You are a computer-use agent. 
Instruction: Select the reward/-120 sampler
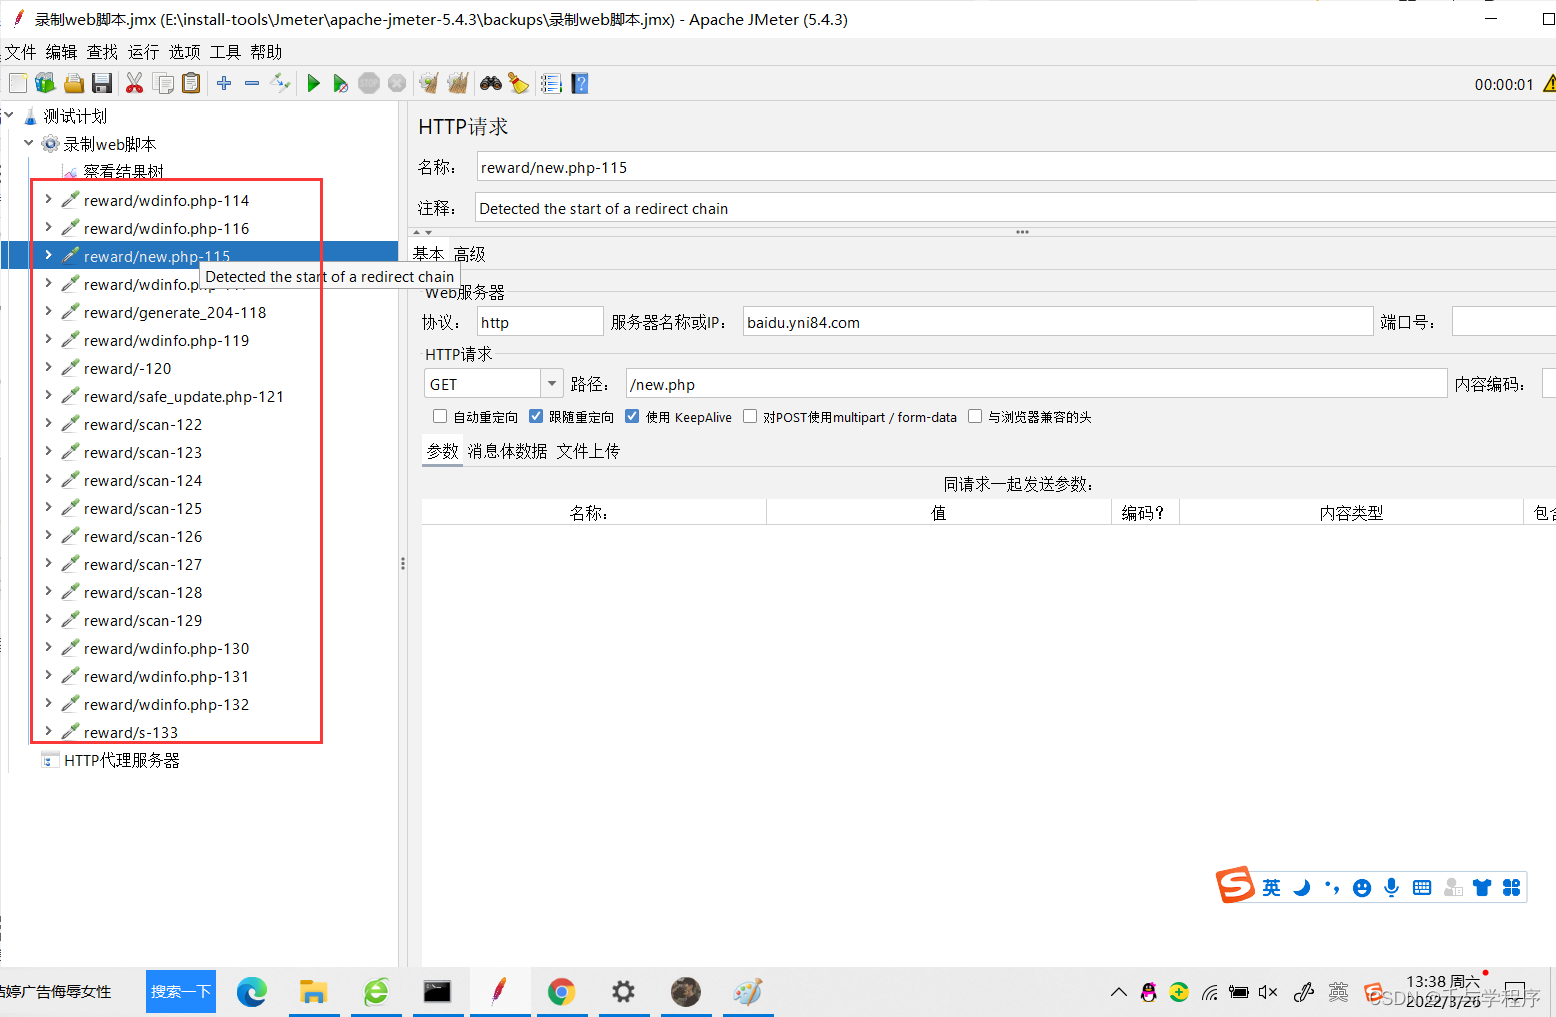127,368
